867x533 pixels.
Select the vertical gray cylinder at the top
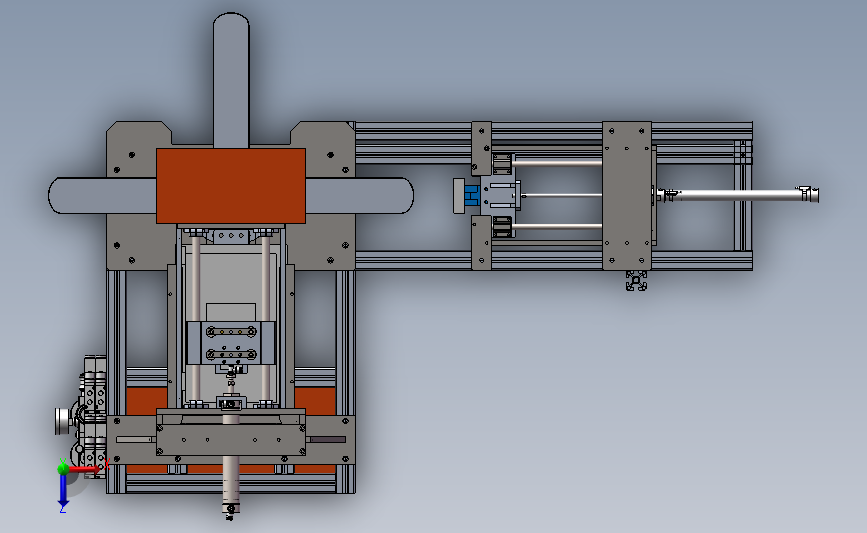(231, 80)
